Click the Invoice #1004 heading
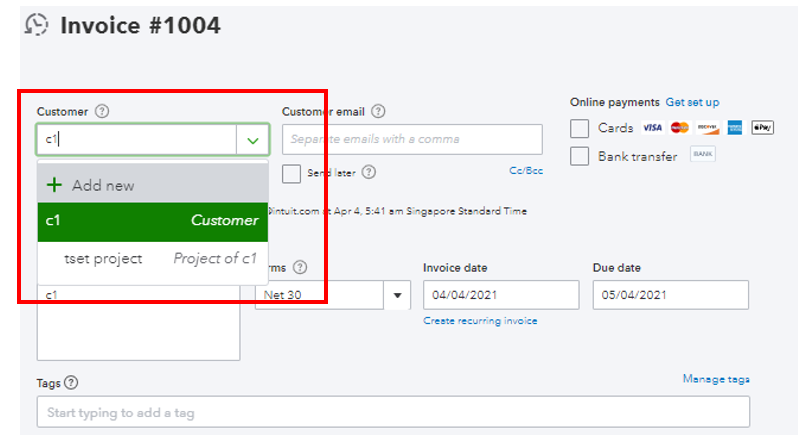This screenshot has width=798, height=435. coord(140,25)
